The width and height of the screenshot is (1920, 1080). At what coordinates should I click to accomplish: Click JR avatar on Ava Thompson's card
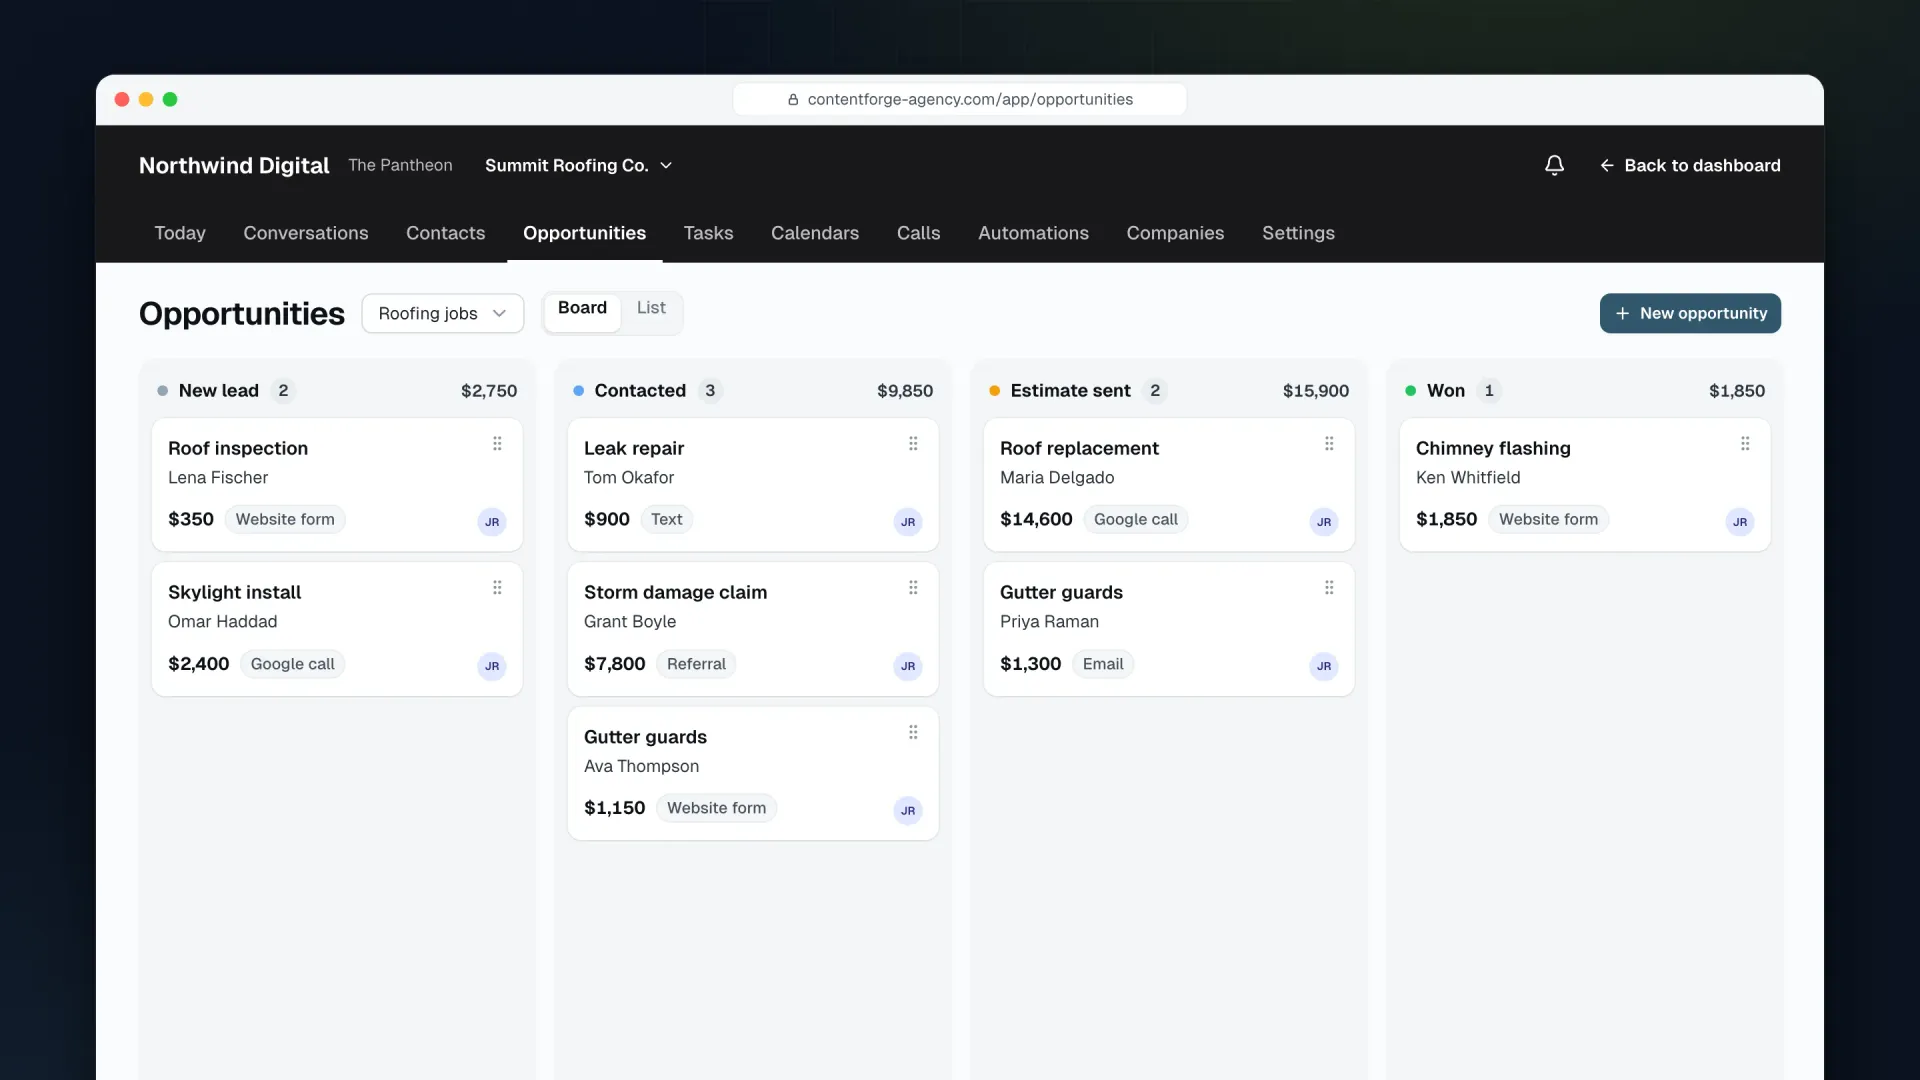(x=908, y=811)
